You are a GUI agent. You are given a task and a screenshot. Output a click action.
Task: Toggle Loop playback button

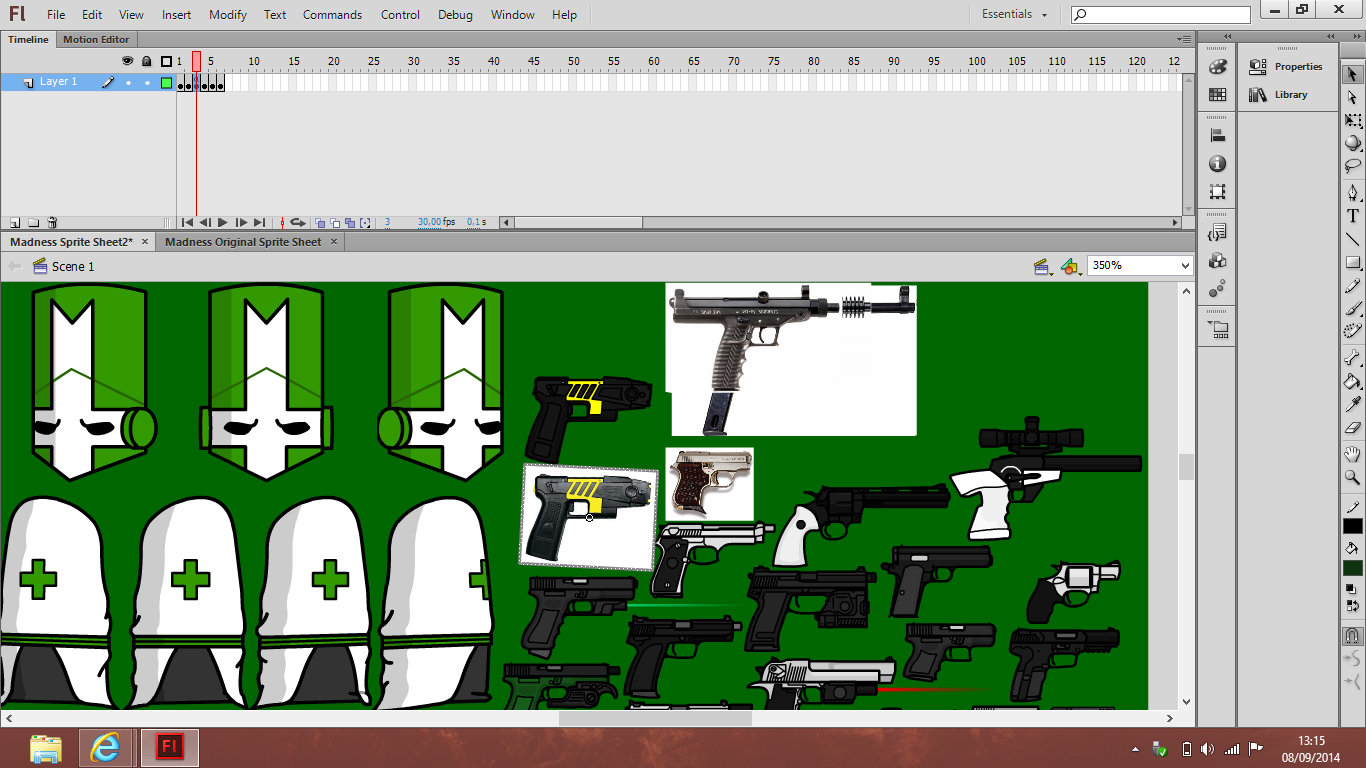click(297, 222)
